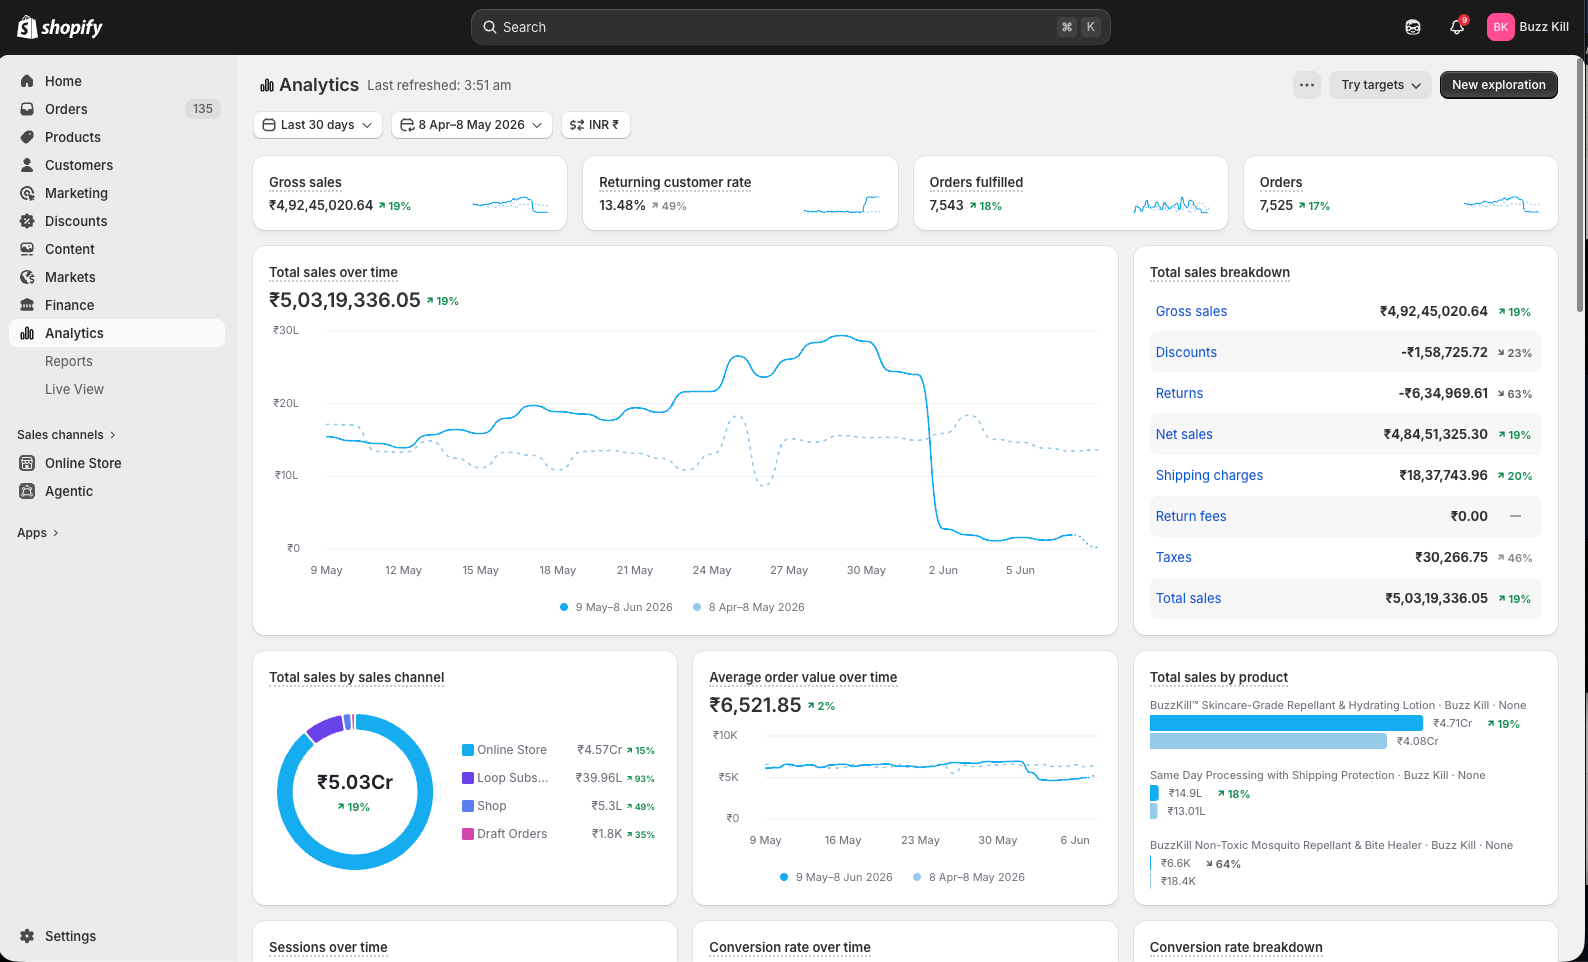Click the Orders count badge 135
The image size is (1588, 962).
203,109
